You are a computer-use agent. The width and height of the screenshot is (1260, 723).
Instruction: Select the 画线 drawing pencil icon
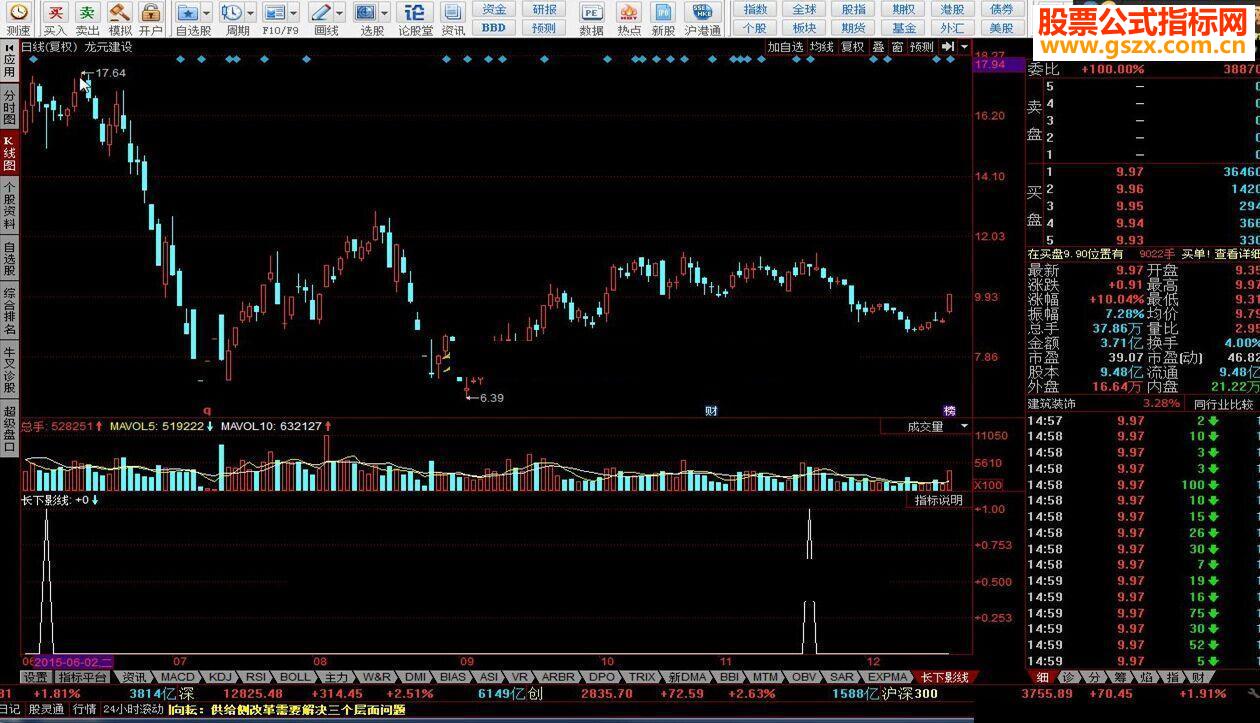[x=321, y=13]
